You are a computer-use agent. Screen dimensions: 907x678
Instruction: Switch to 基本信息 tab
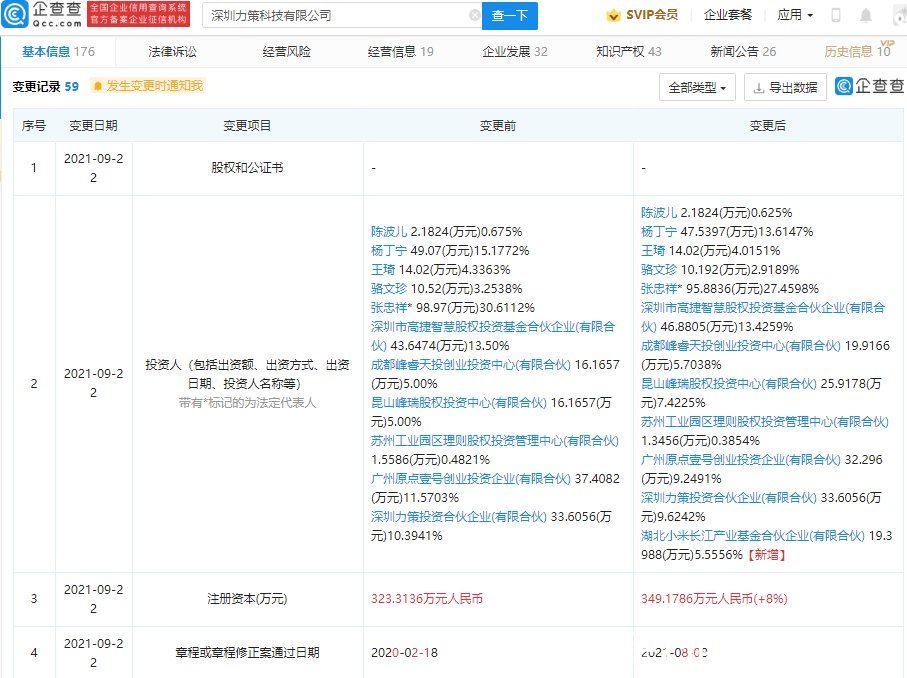pos(58,51)
